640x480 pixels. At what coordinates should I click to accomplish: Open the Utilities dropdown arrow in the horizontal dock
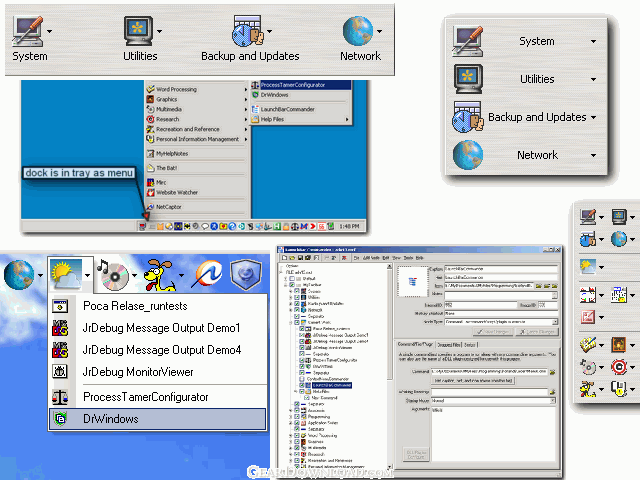click(x=160, y=31)
